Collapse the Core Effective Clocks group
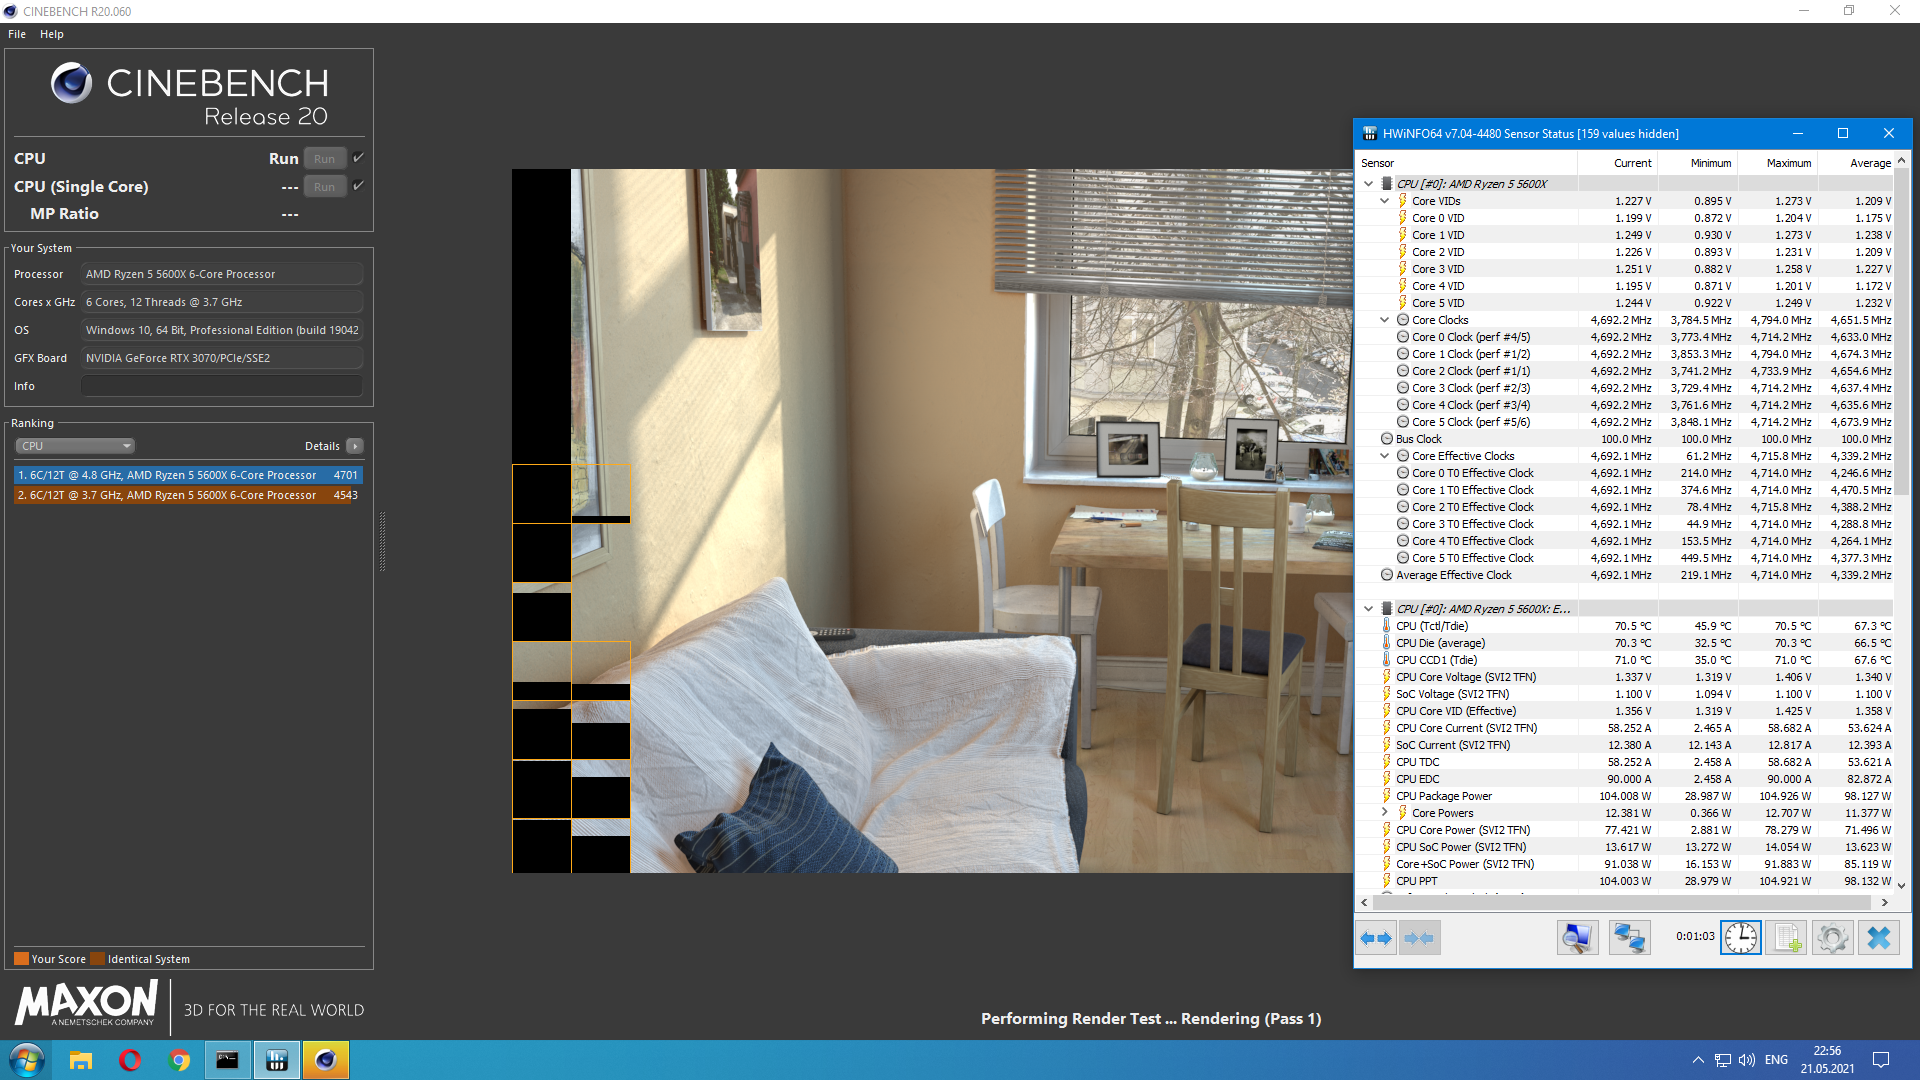The width and height of the screenshot is (1920, 1080). pyautogui.click(x=1385, y=456)
